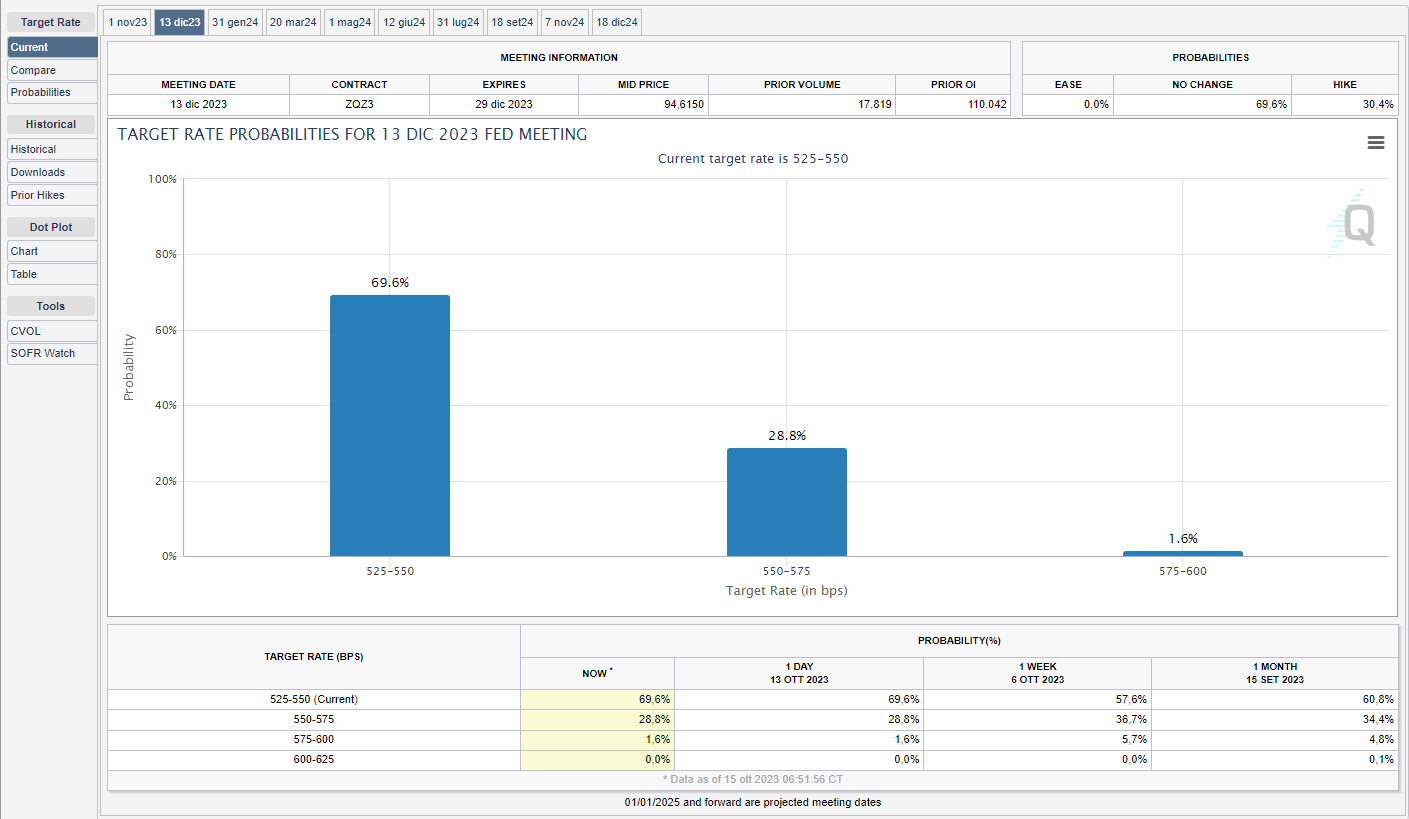
Task: Select the 18 dic24 meeting tab
Action: [x=617, y=22]
